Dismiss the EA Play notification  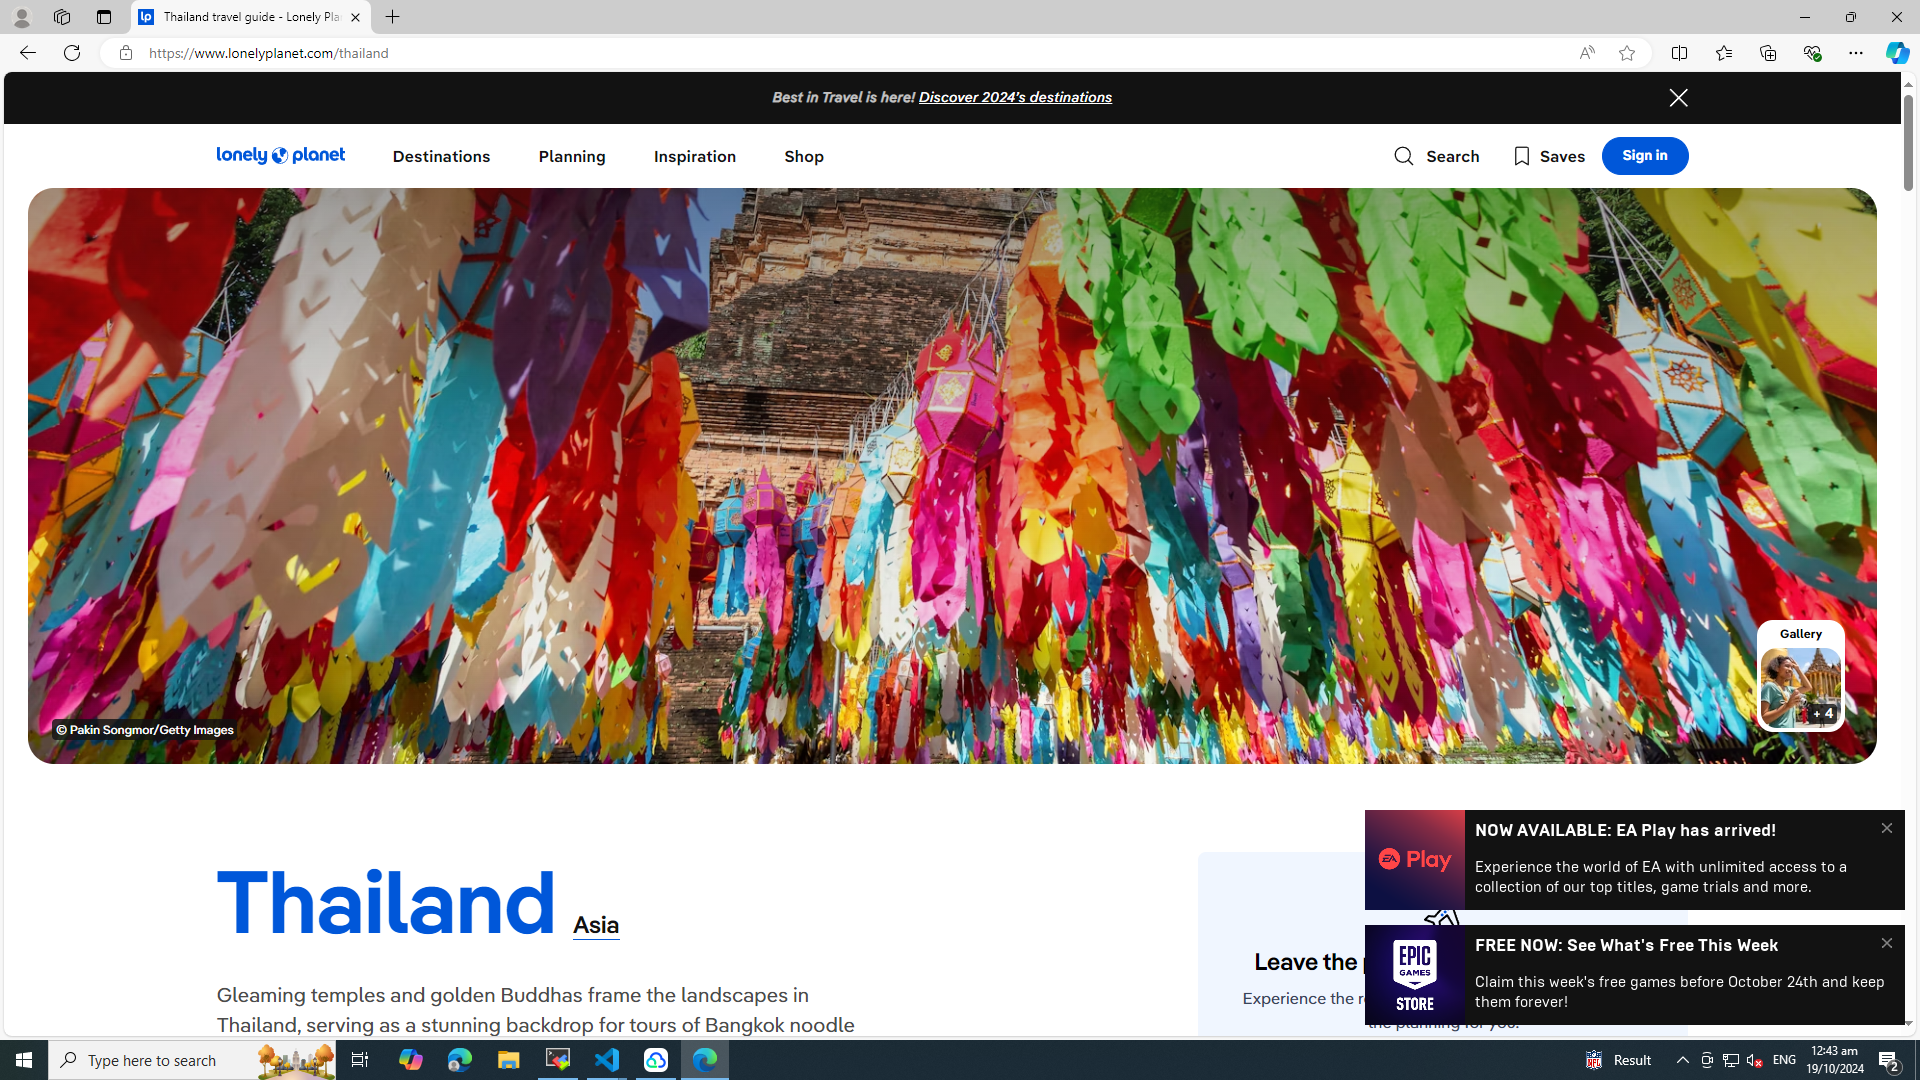tap(1886, 828)
